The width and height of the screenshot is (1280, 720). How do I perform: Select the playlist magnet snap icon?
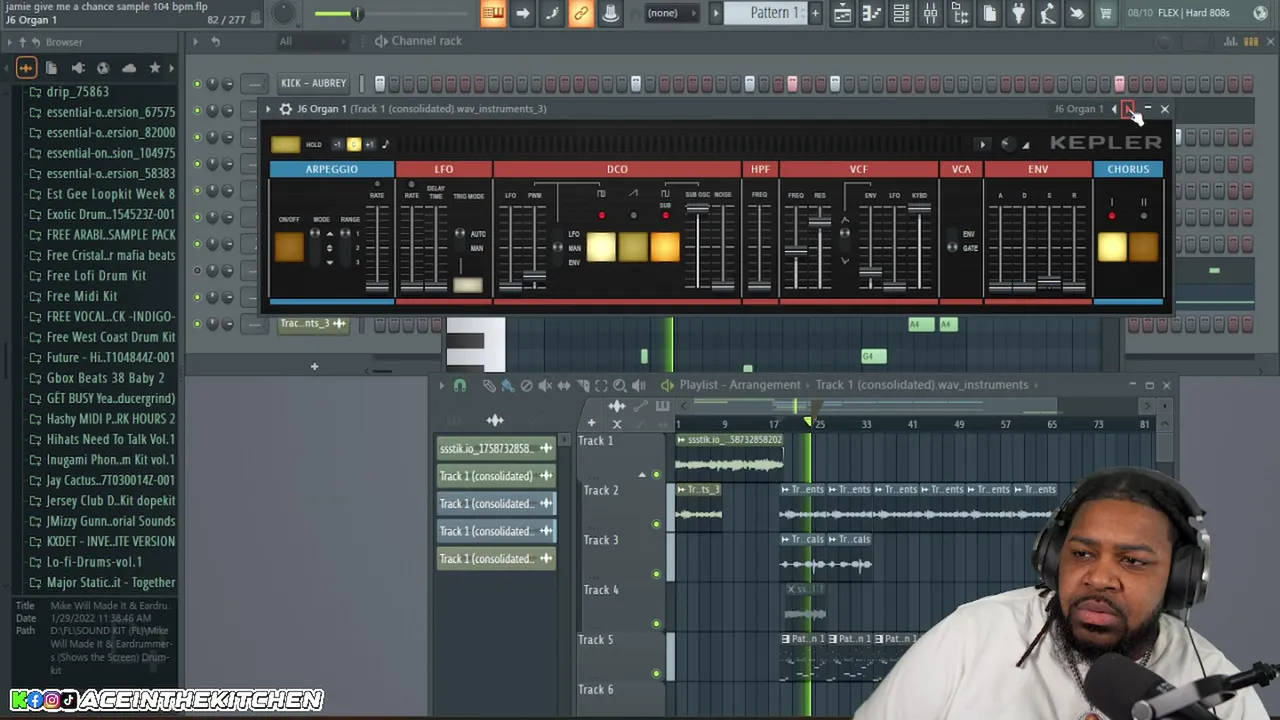coord(460,385)
